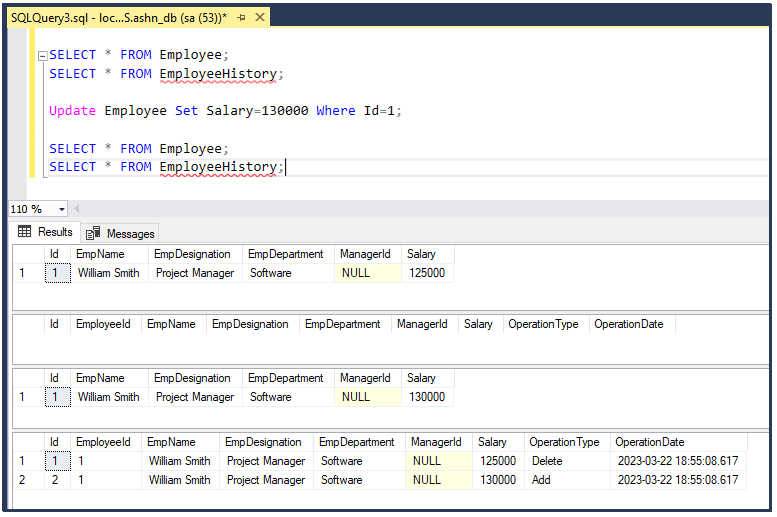Collapse the SELECT code block outline toggle

(x=43, y=56)
